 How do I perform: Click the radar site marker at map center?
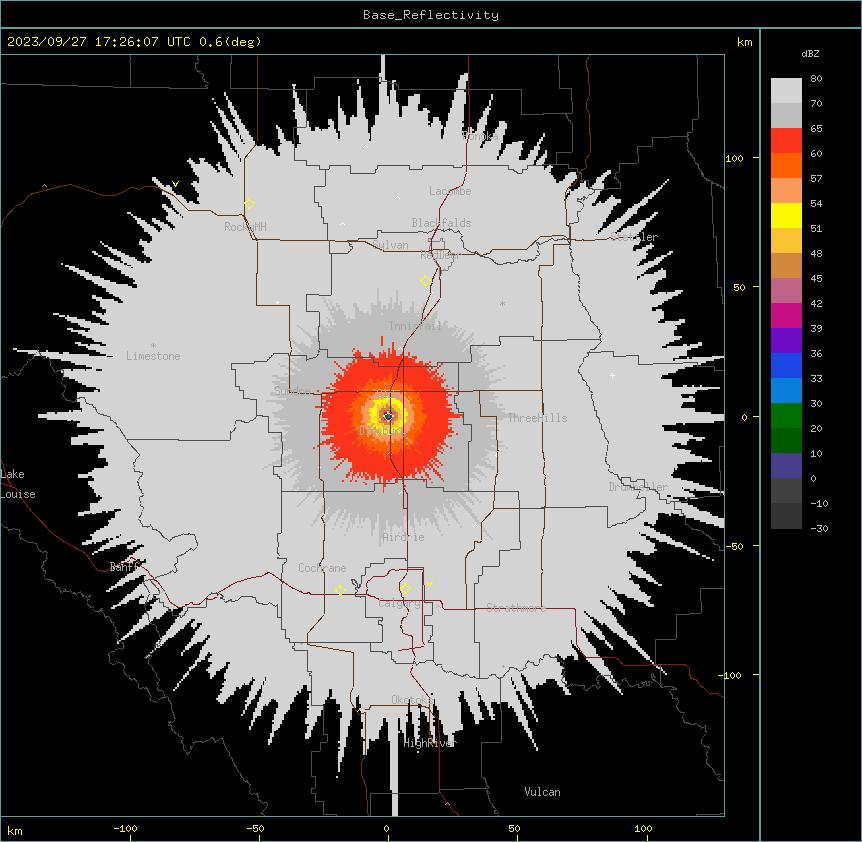tap(388, 416)
